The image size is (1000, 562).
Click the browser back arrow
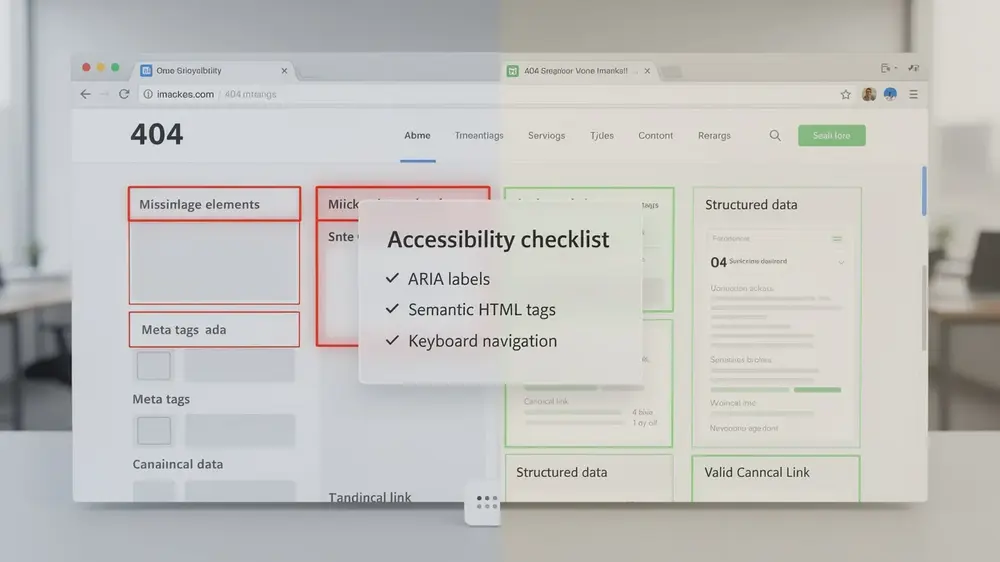85,94
